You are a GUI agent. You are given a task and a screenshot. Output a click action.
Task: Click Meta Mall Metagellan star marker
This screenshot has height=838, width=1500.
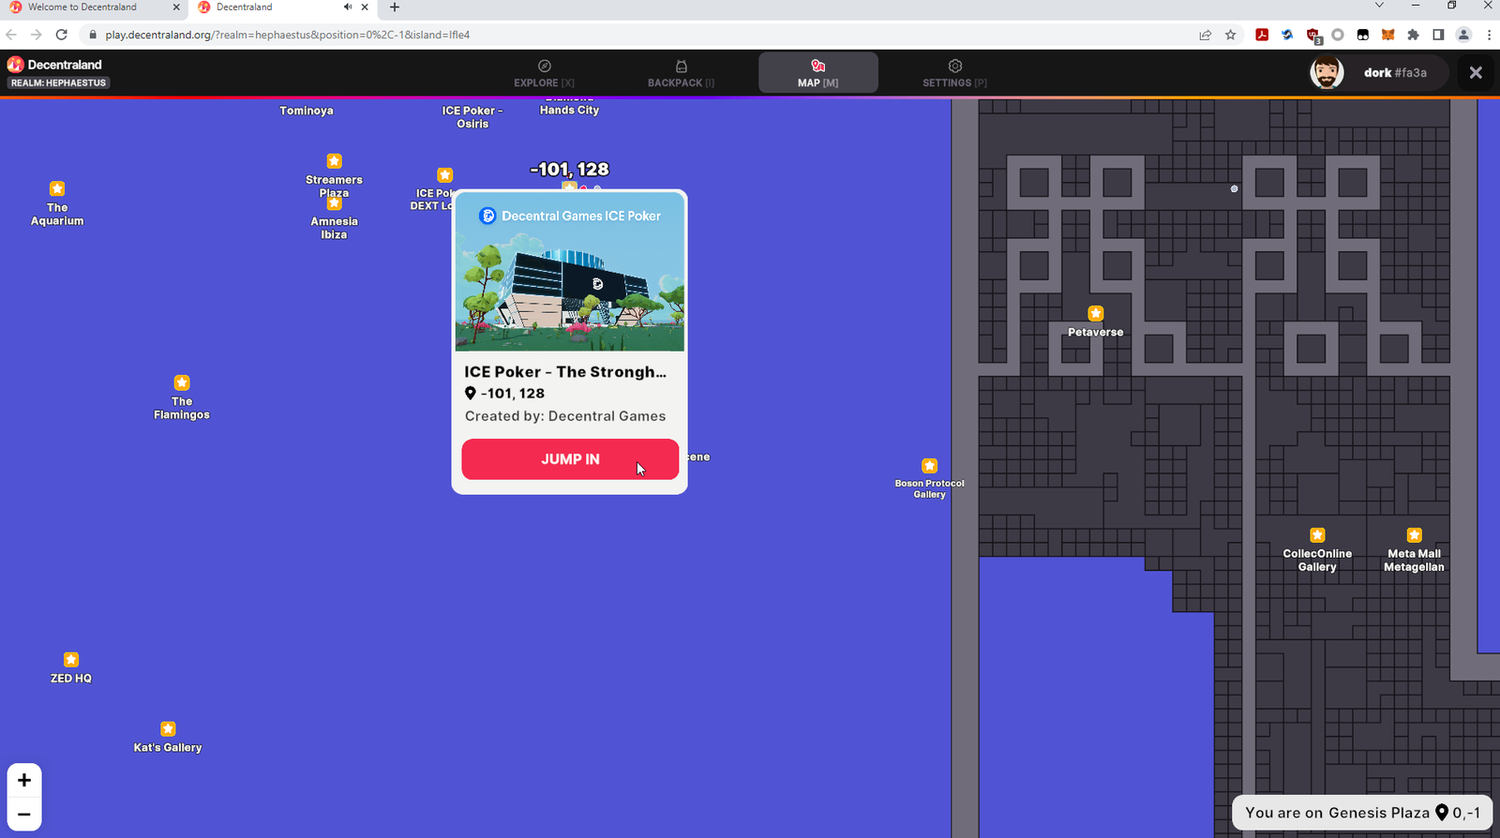pos(1414,535)
